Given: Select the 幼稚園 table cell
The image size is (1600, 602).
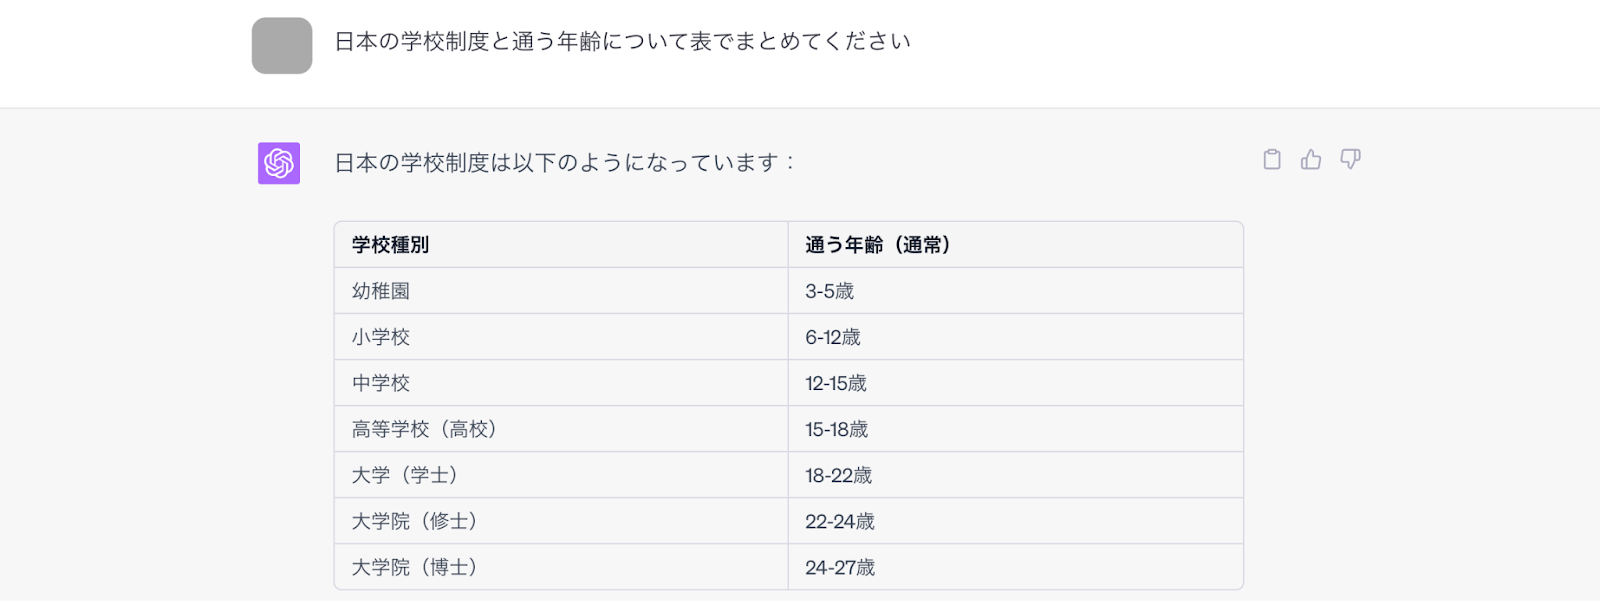Looking at the screenshot, I should (381, 291).
